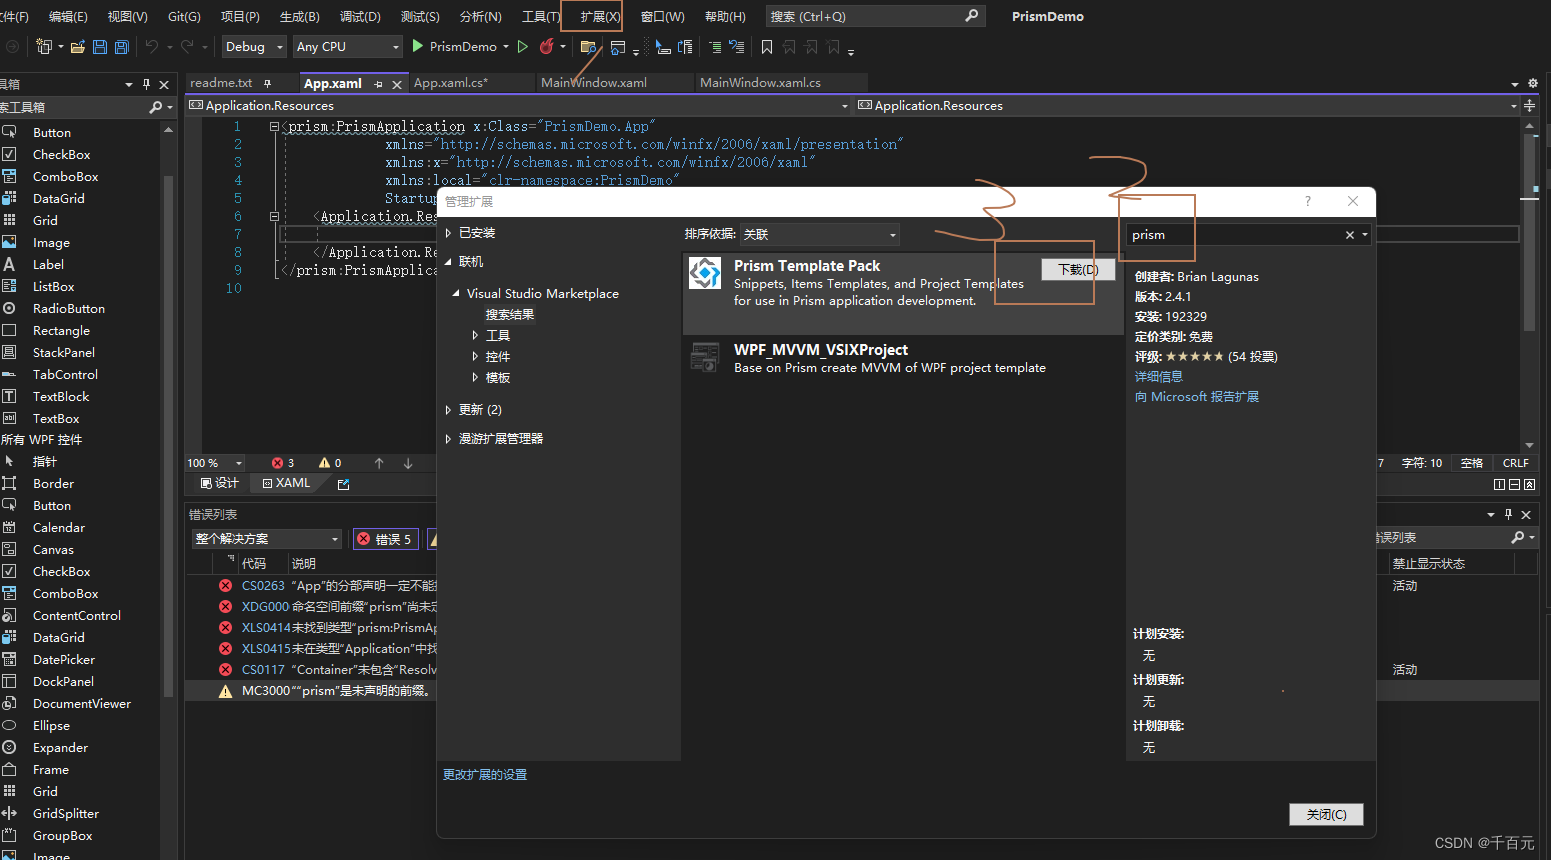
Task: Select the WPF_MVVM_VSIXProject result row
Action: point(903,358)
